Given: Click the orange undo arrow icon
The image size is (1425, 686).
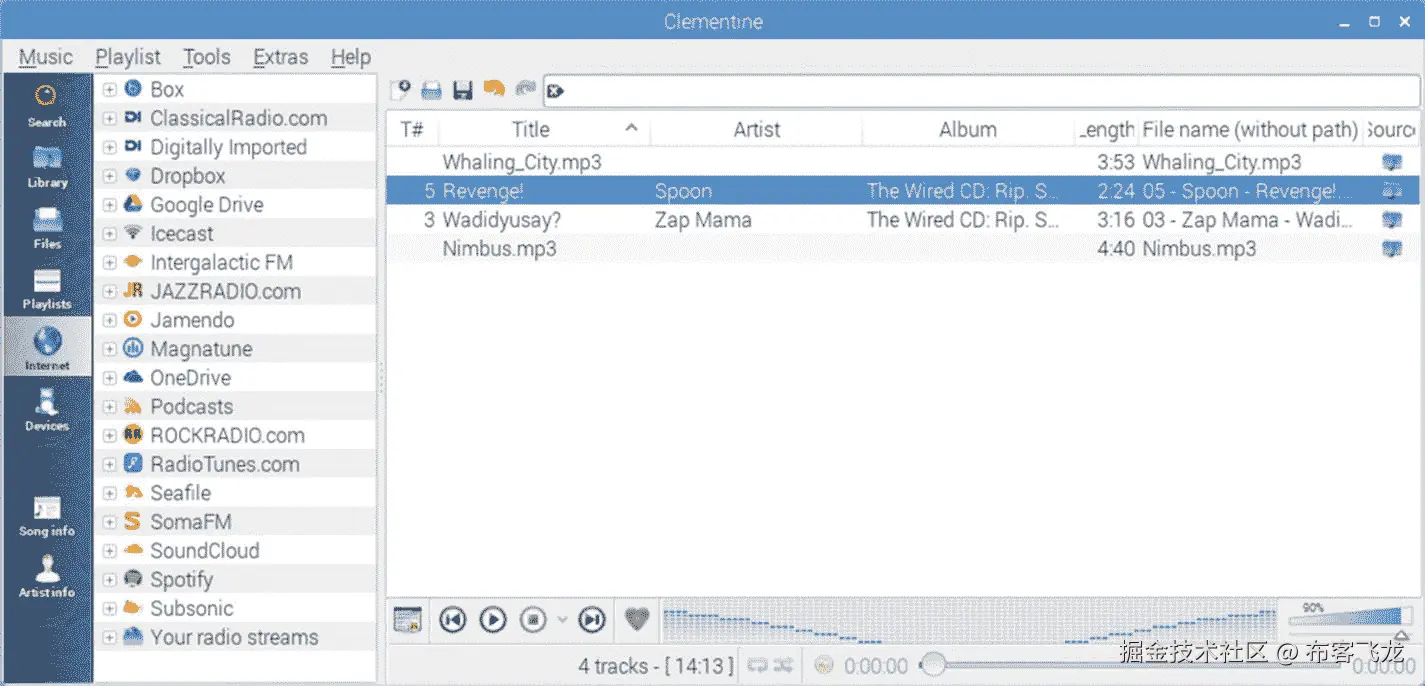Looking at the screenshot, I should tap(494, 89).
